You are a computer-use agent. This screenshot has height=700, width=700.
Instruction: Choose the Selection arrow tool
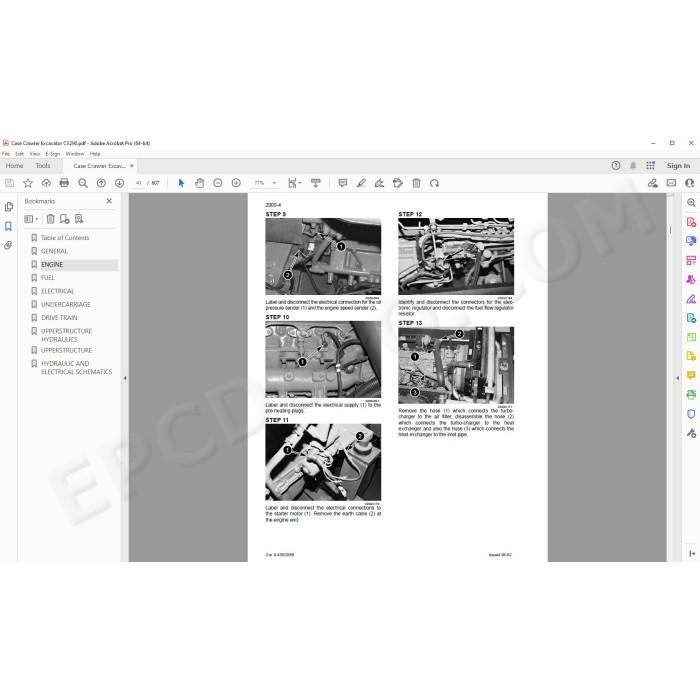coord(181,183)
